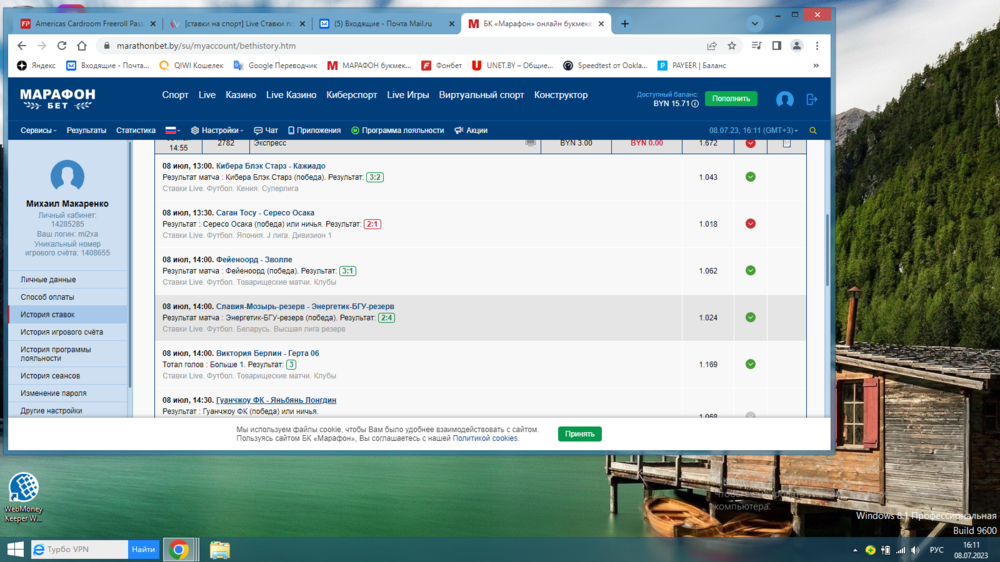Click the Chrome icon in the taskbar
This screenshot has height=562, width=1000.
179,549
